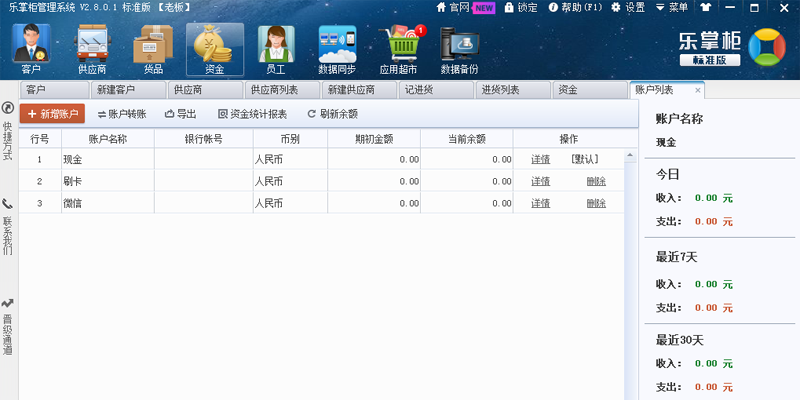800x400 pixels.
Task: Select the 刷卡 account name cell
Action: 108,182
